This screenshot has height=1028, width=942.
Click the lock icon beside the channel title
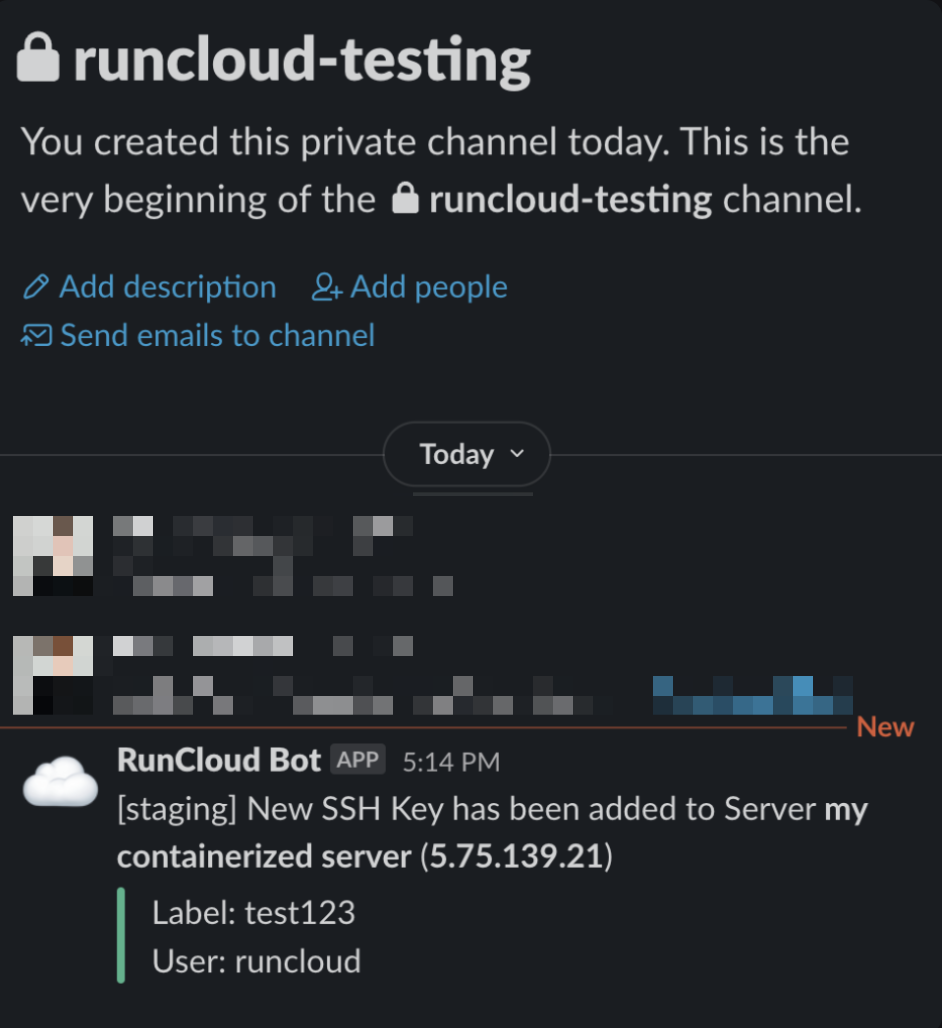coord(38,58)
